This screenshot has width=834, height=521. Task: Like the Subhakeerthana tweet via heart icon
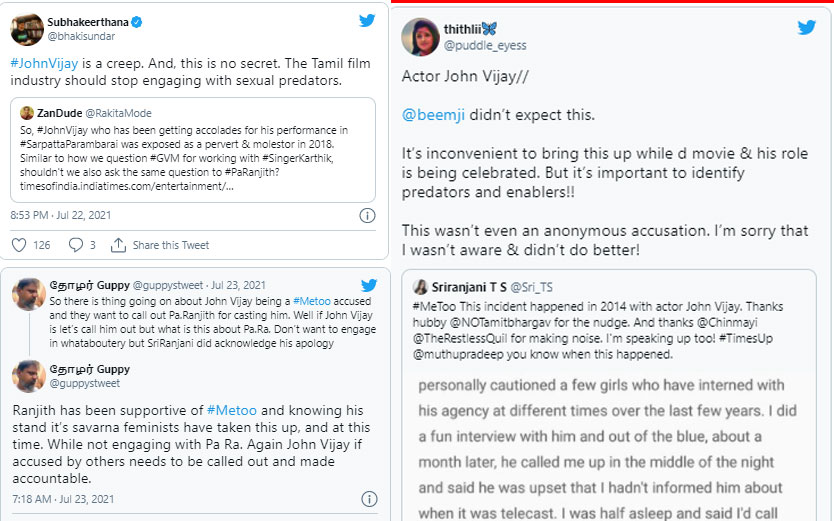point(19,245)
